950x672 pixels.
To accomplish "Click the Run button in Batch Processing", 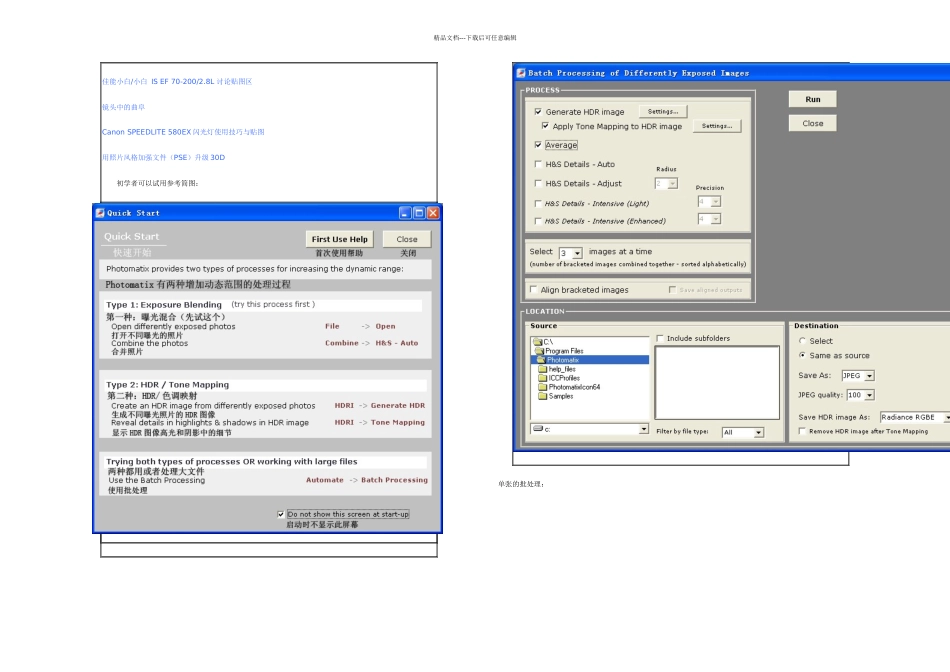I will (x=812, y=99).
